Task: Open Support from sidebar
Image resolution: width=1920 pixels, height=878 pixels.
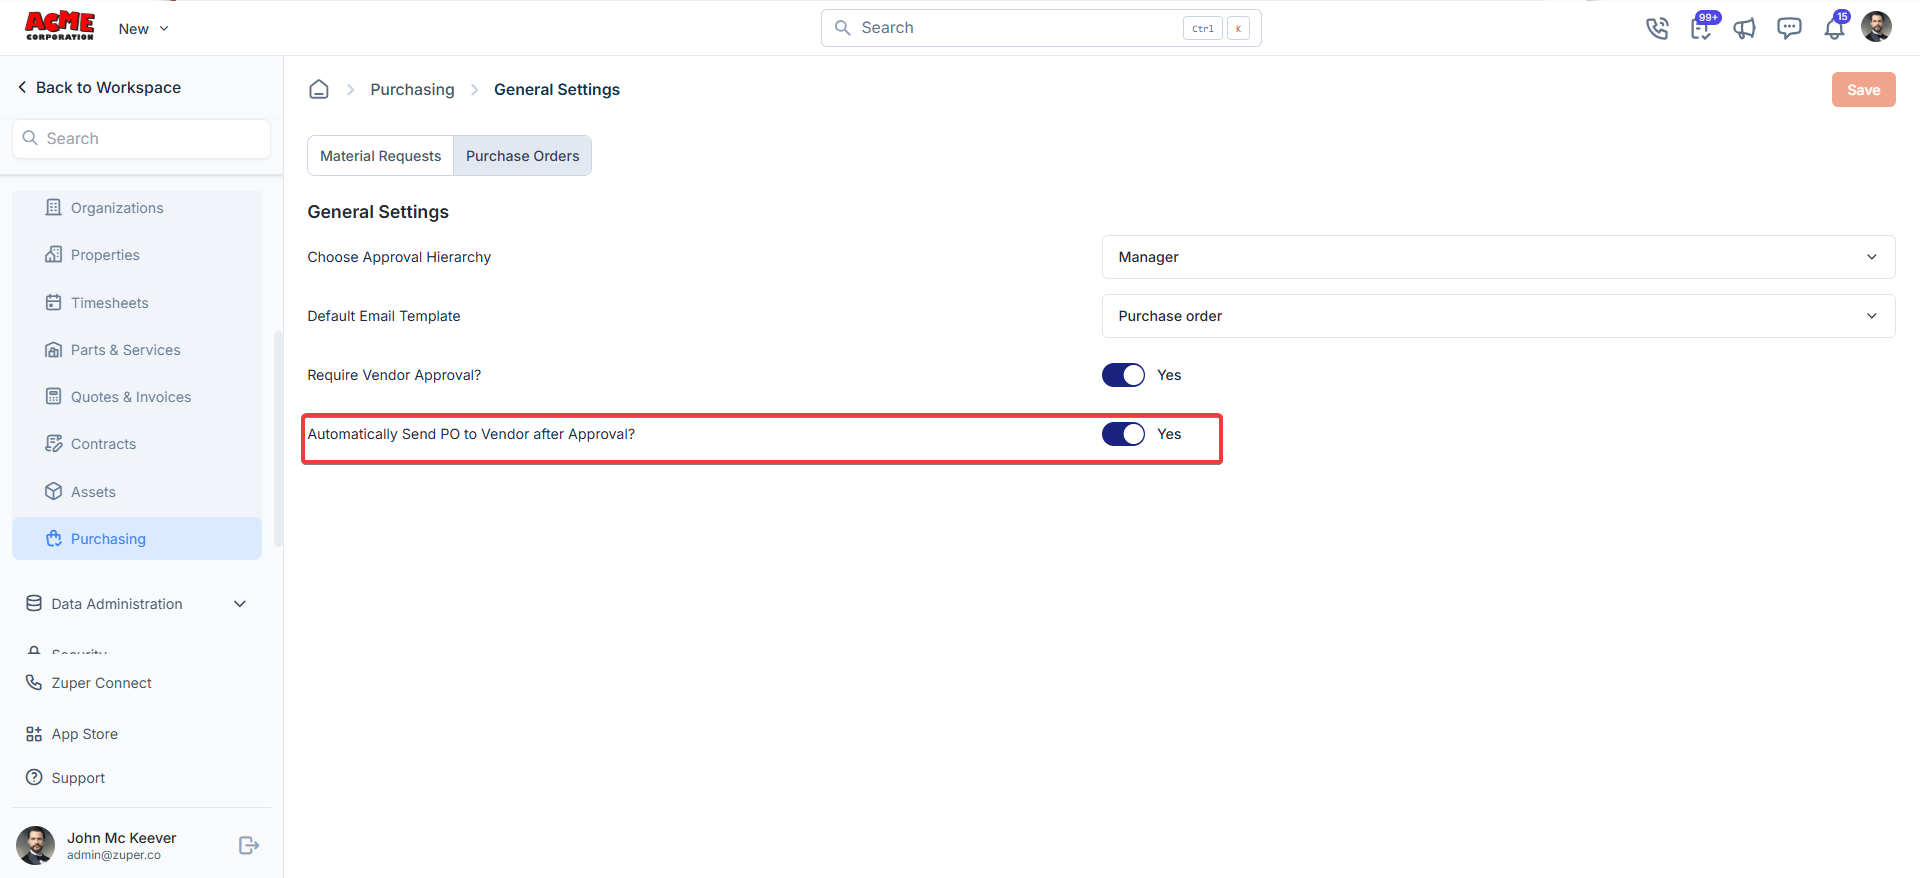Action: pyautogui.click(x=78, y=778)
